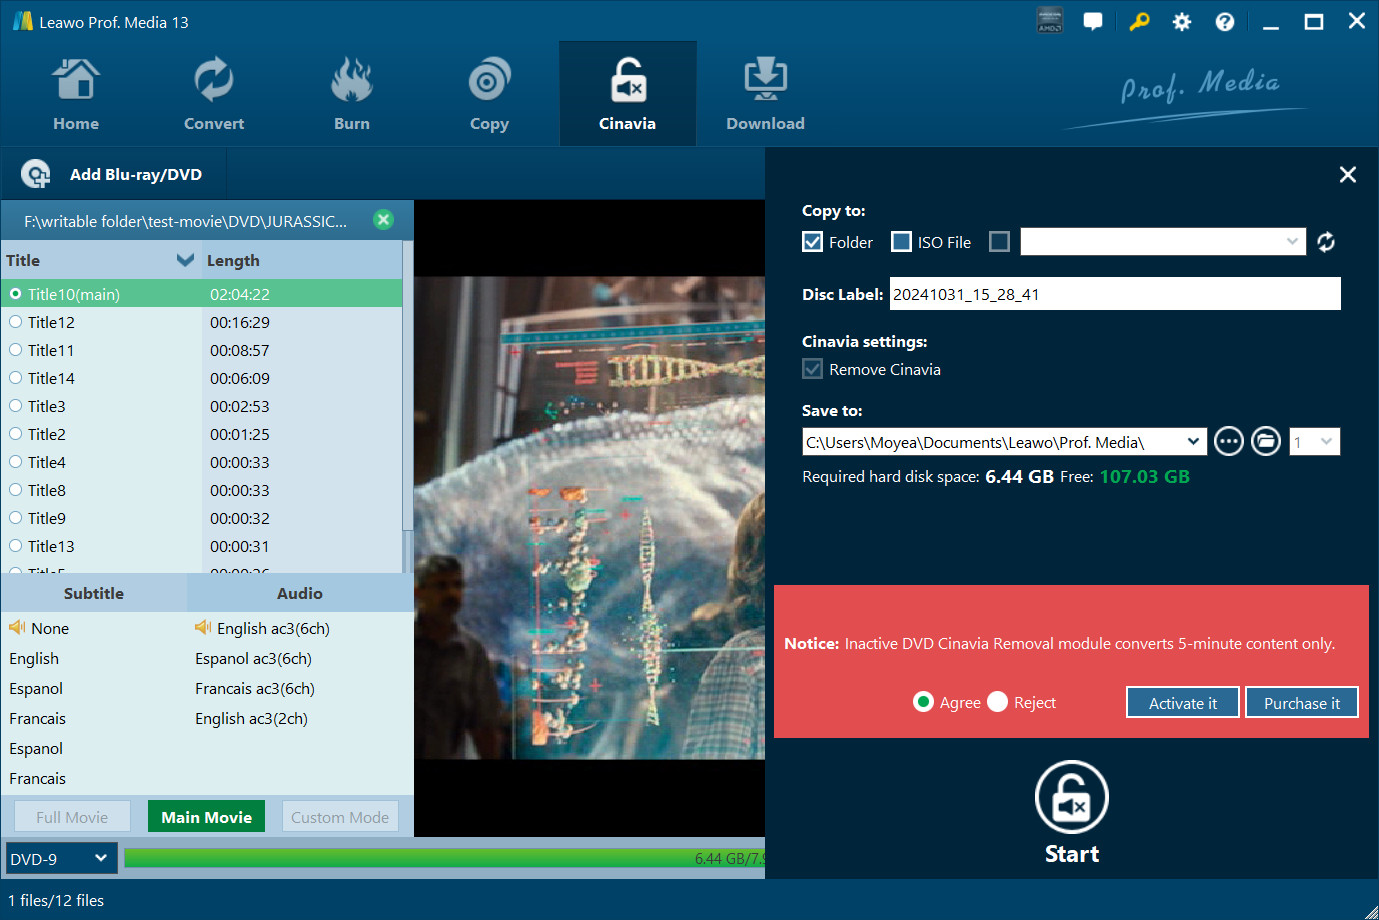The height and width of the screenshot is (920, 1379).
Task: Switch to the Cinavia tab
Action: point(627,94)
